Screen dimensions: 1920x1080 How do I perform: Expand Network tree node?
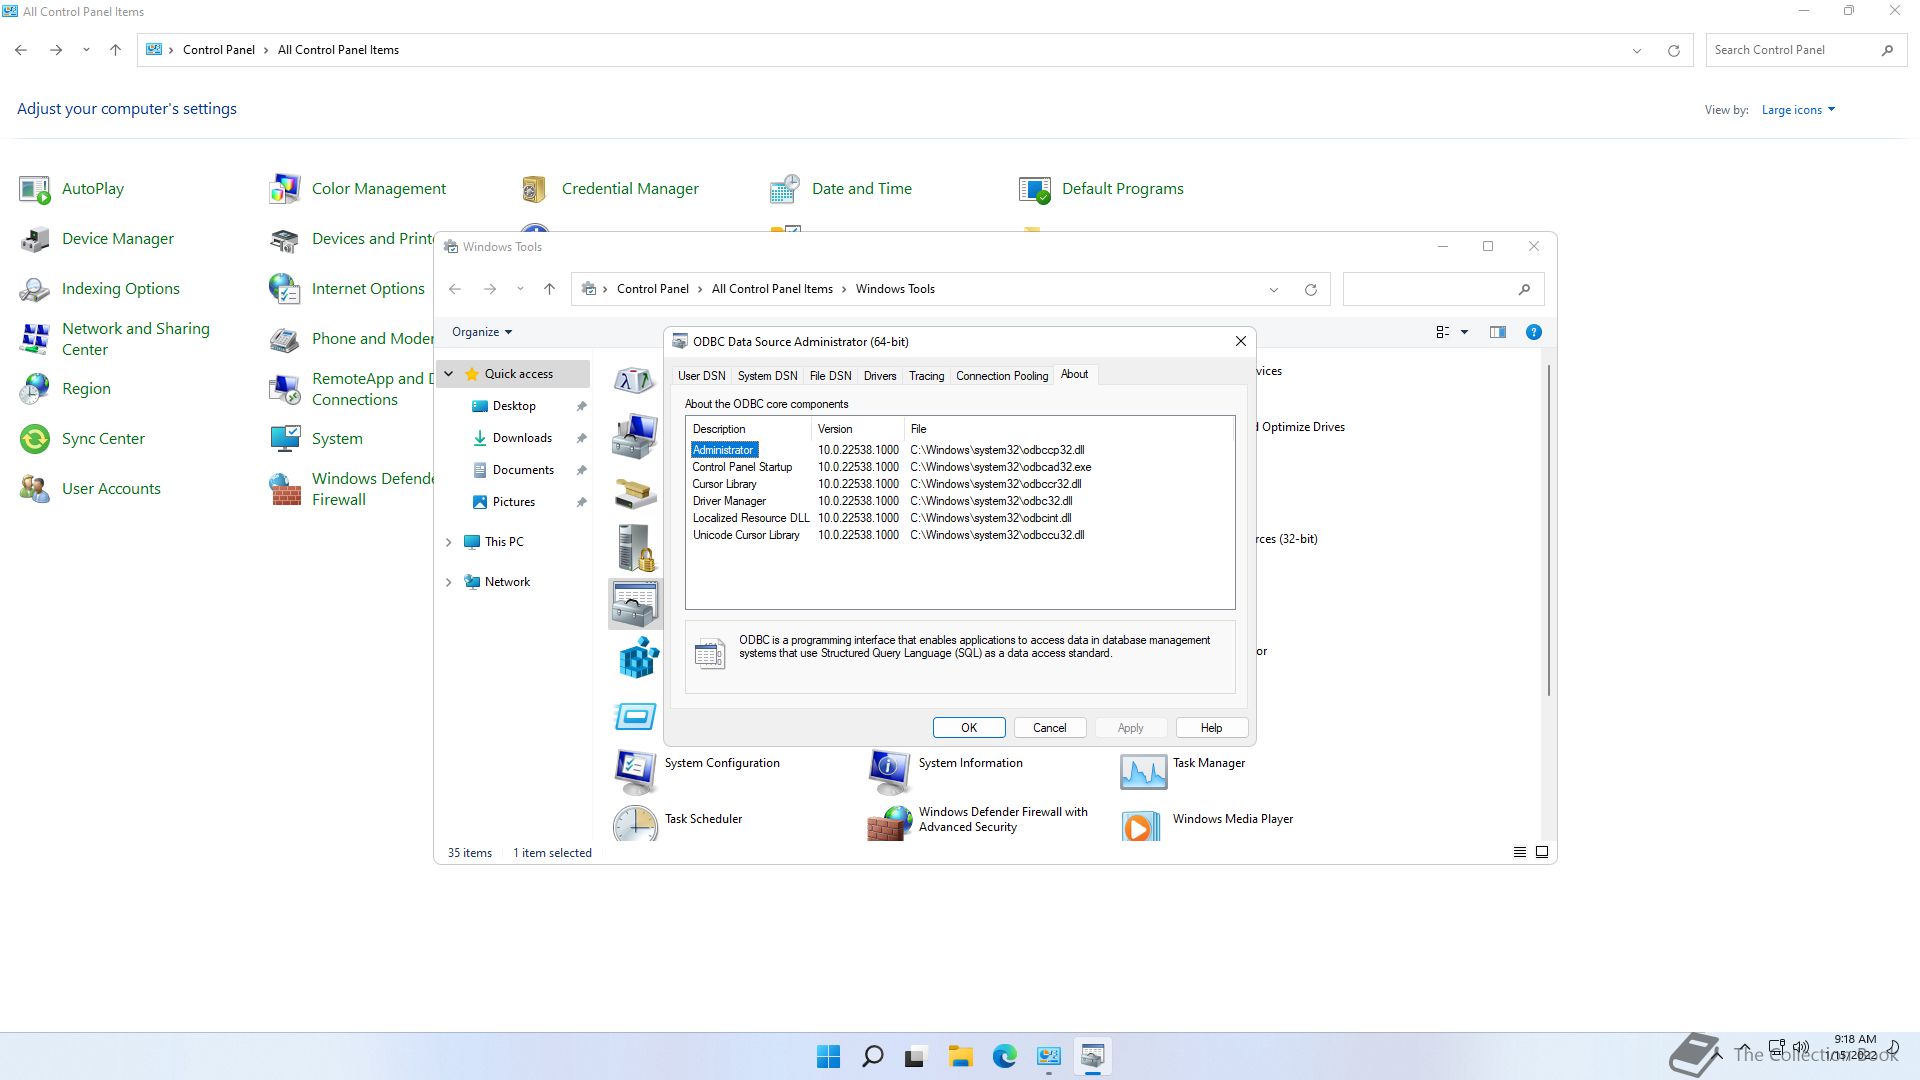pos(449,582)
